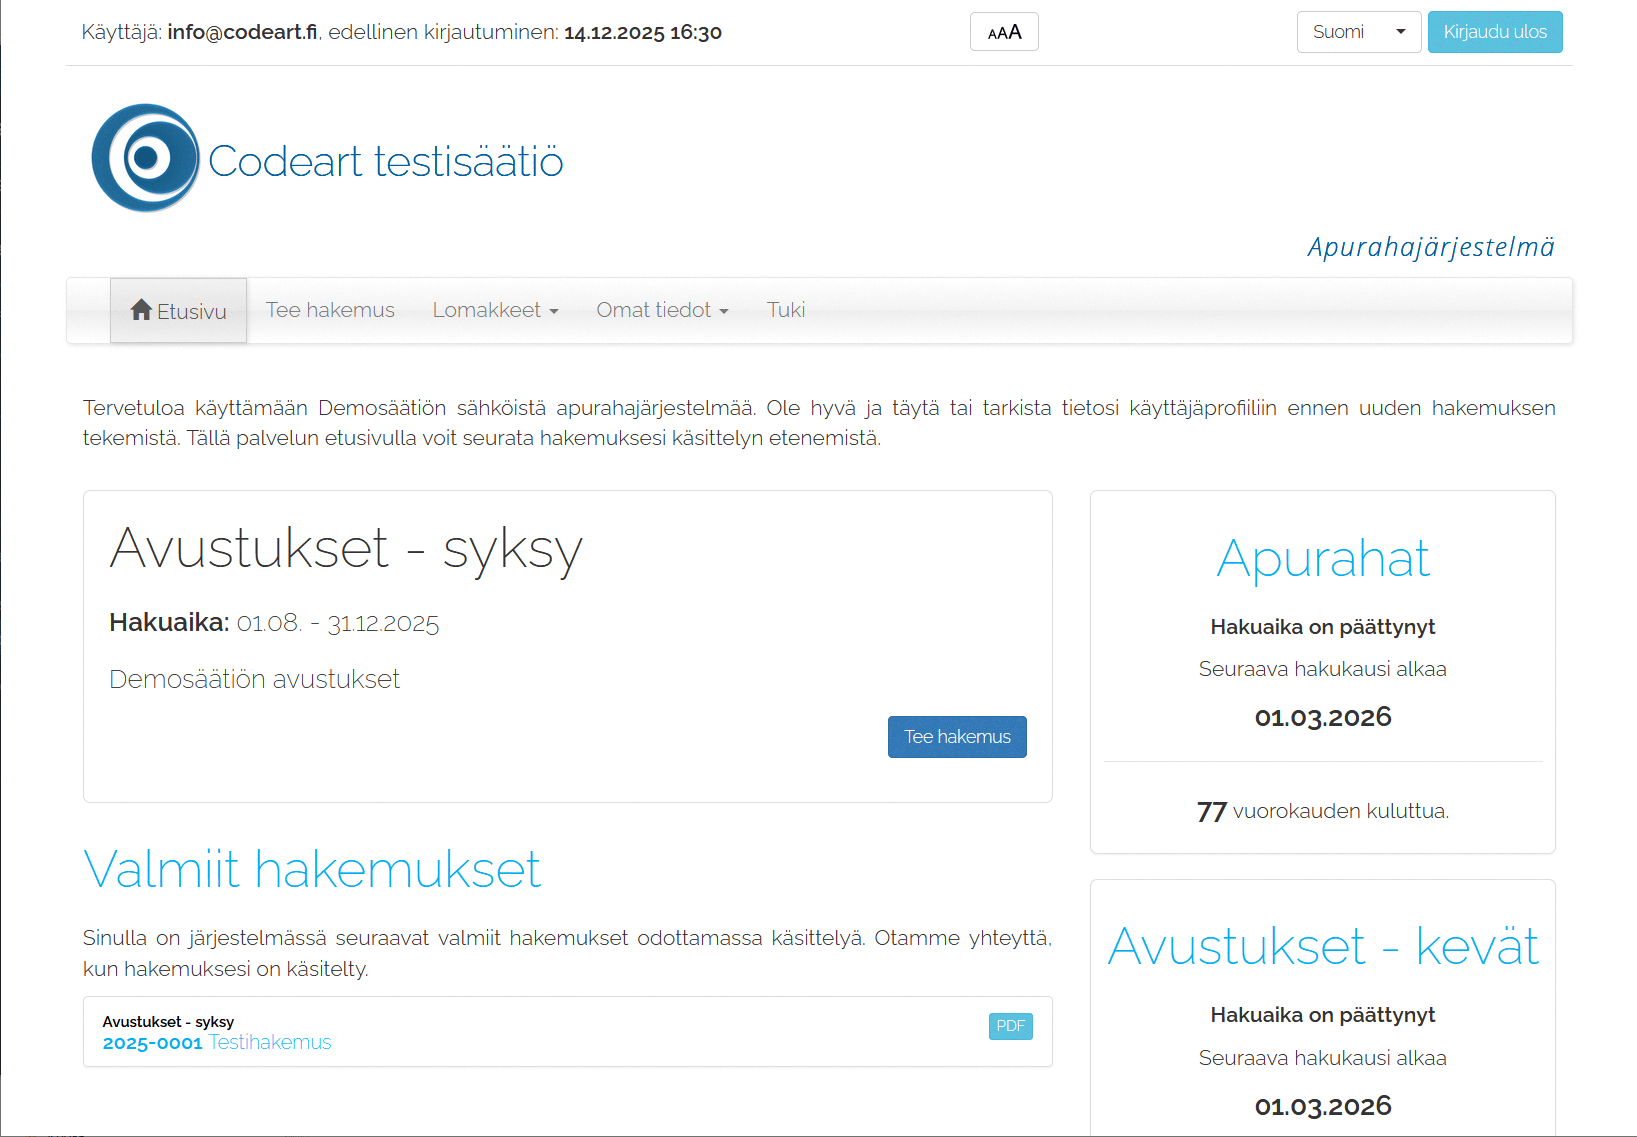Click the Codeart testisäätiö title text
1637x1137 pixels.
(385, 162)
